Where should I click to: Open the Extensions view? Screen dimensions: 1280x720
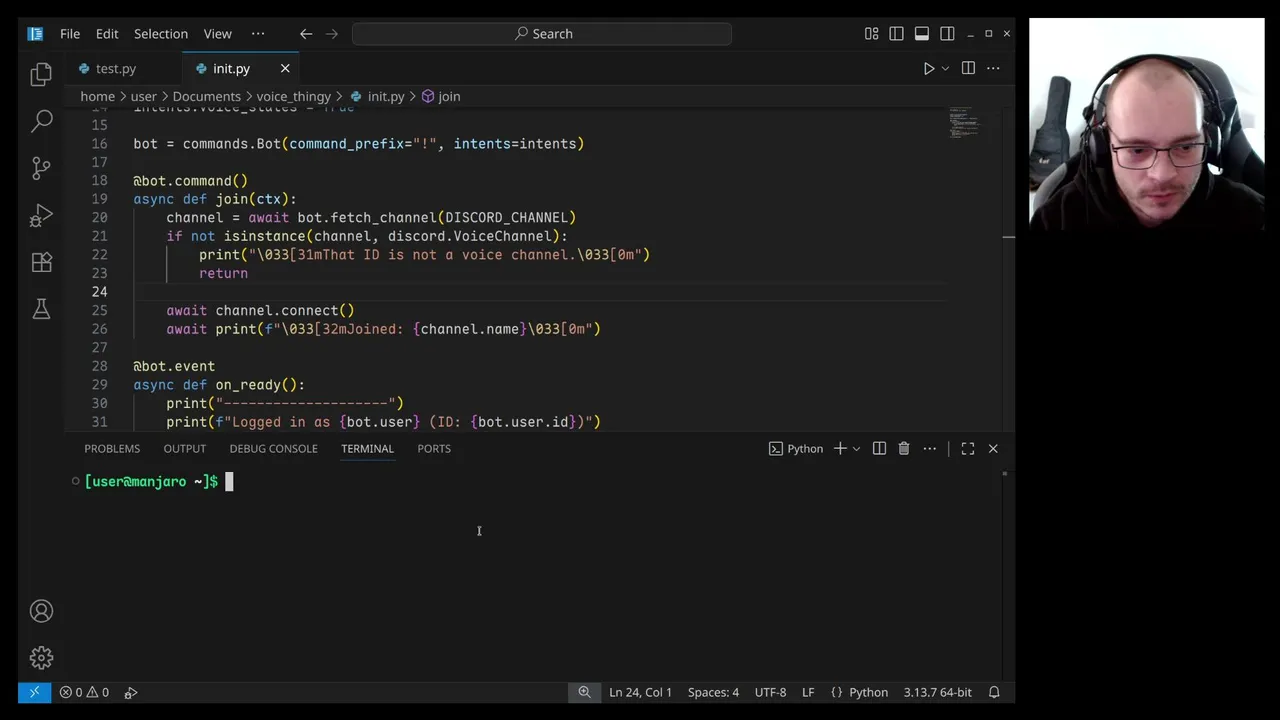(x=41, y=262)
